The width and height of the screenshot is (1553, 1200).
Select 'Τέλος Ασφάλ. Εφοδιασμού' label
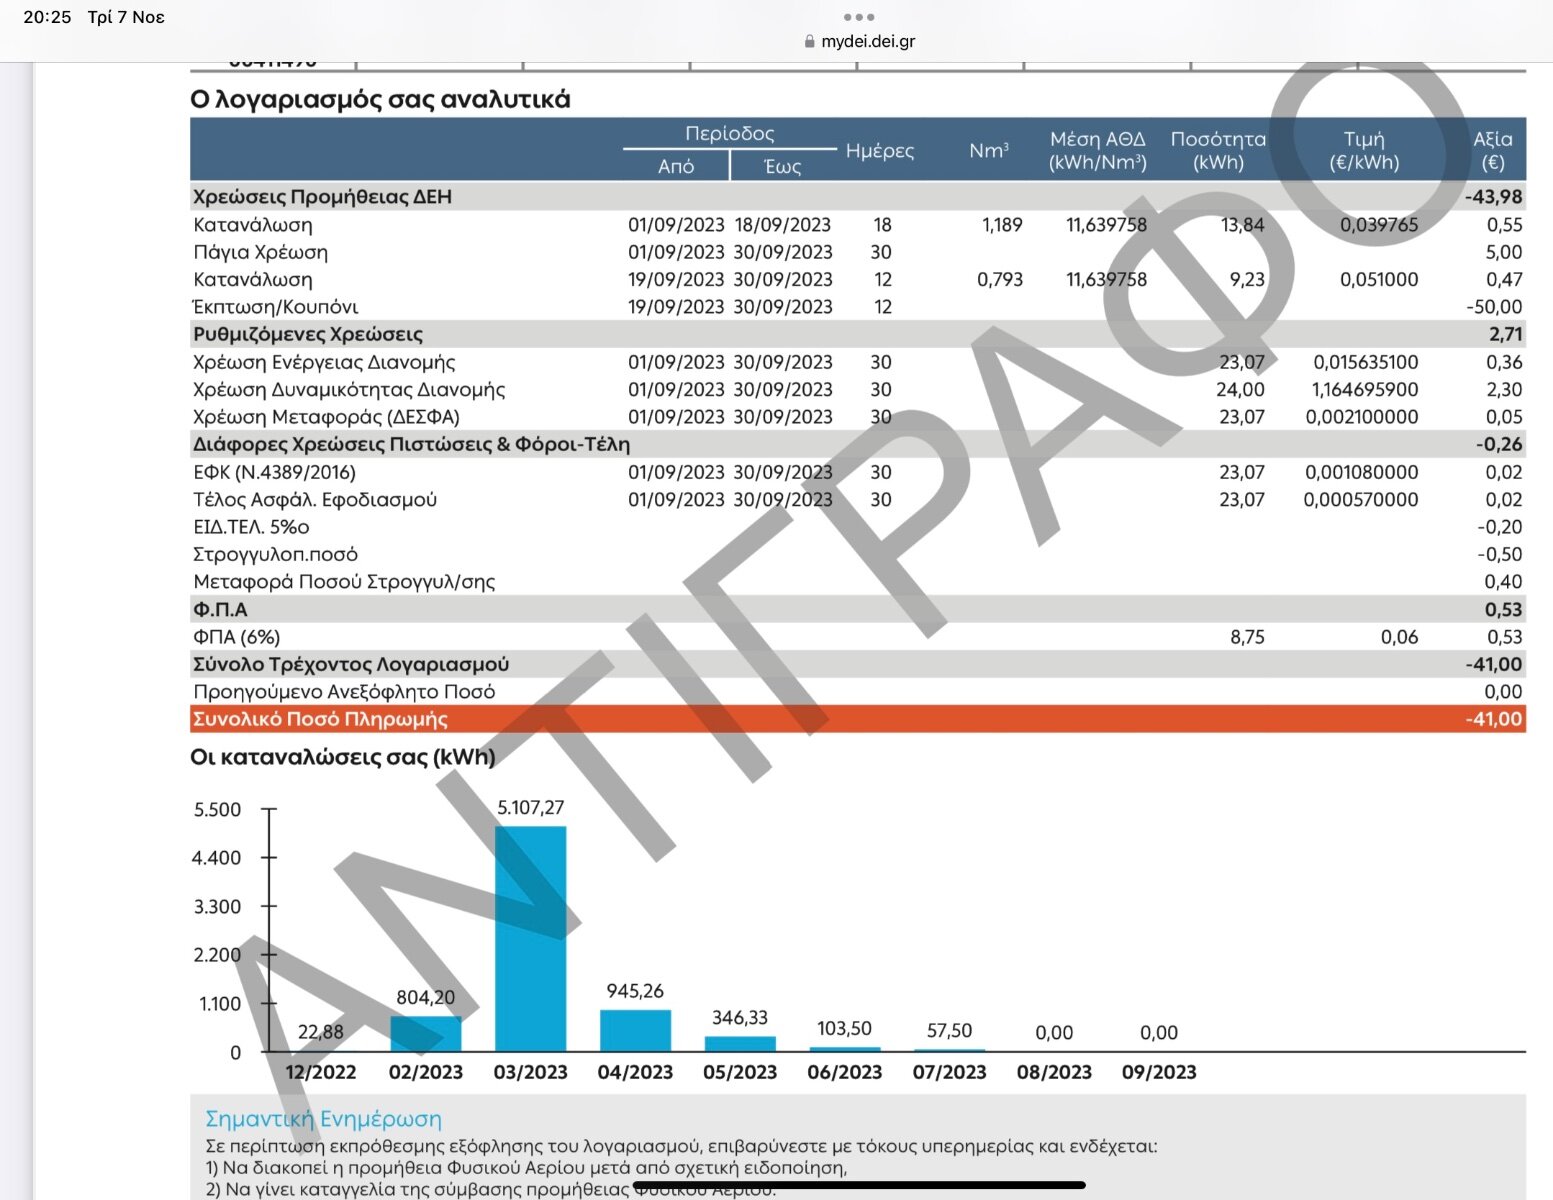[315, 499]
